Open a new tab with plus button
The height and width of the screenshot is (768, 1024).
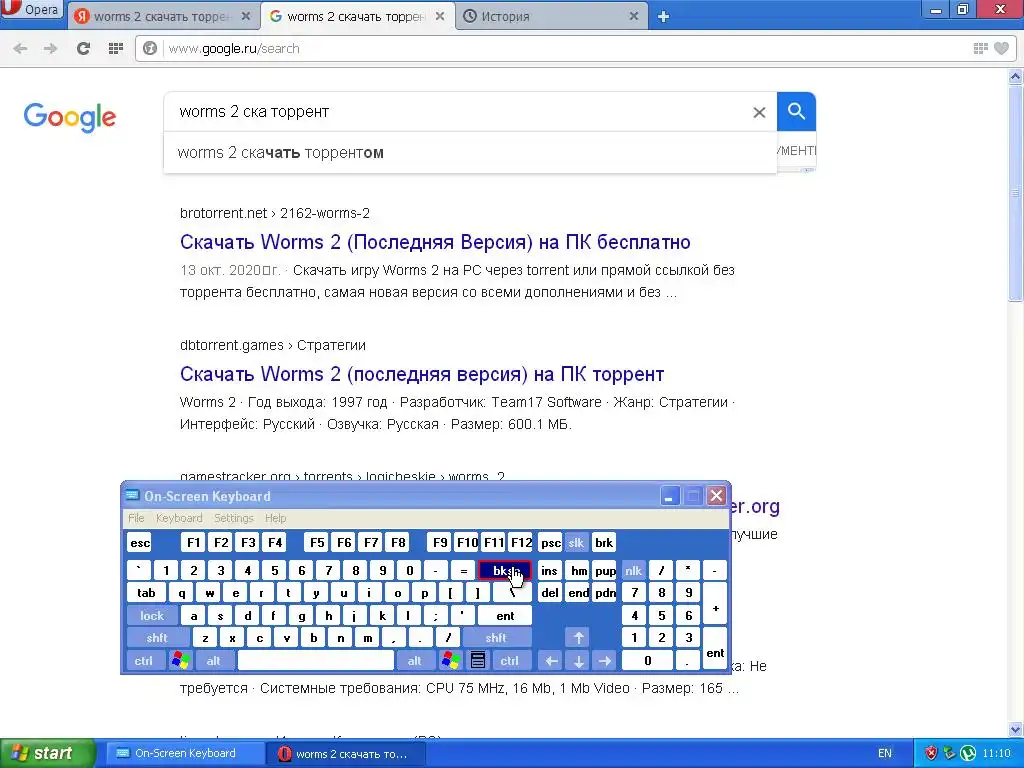coord(664,16)
